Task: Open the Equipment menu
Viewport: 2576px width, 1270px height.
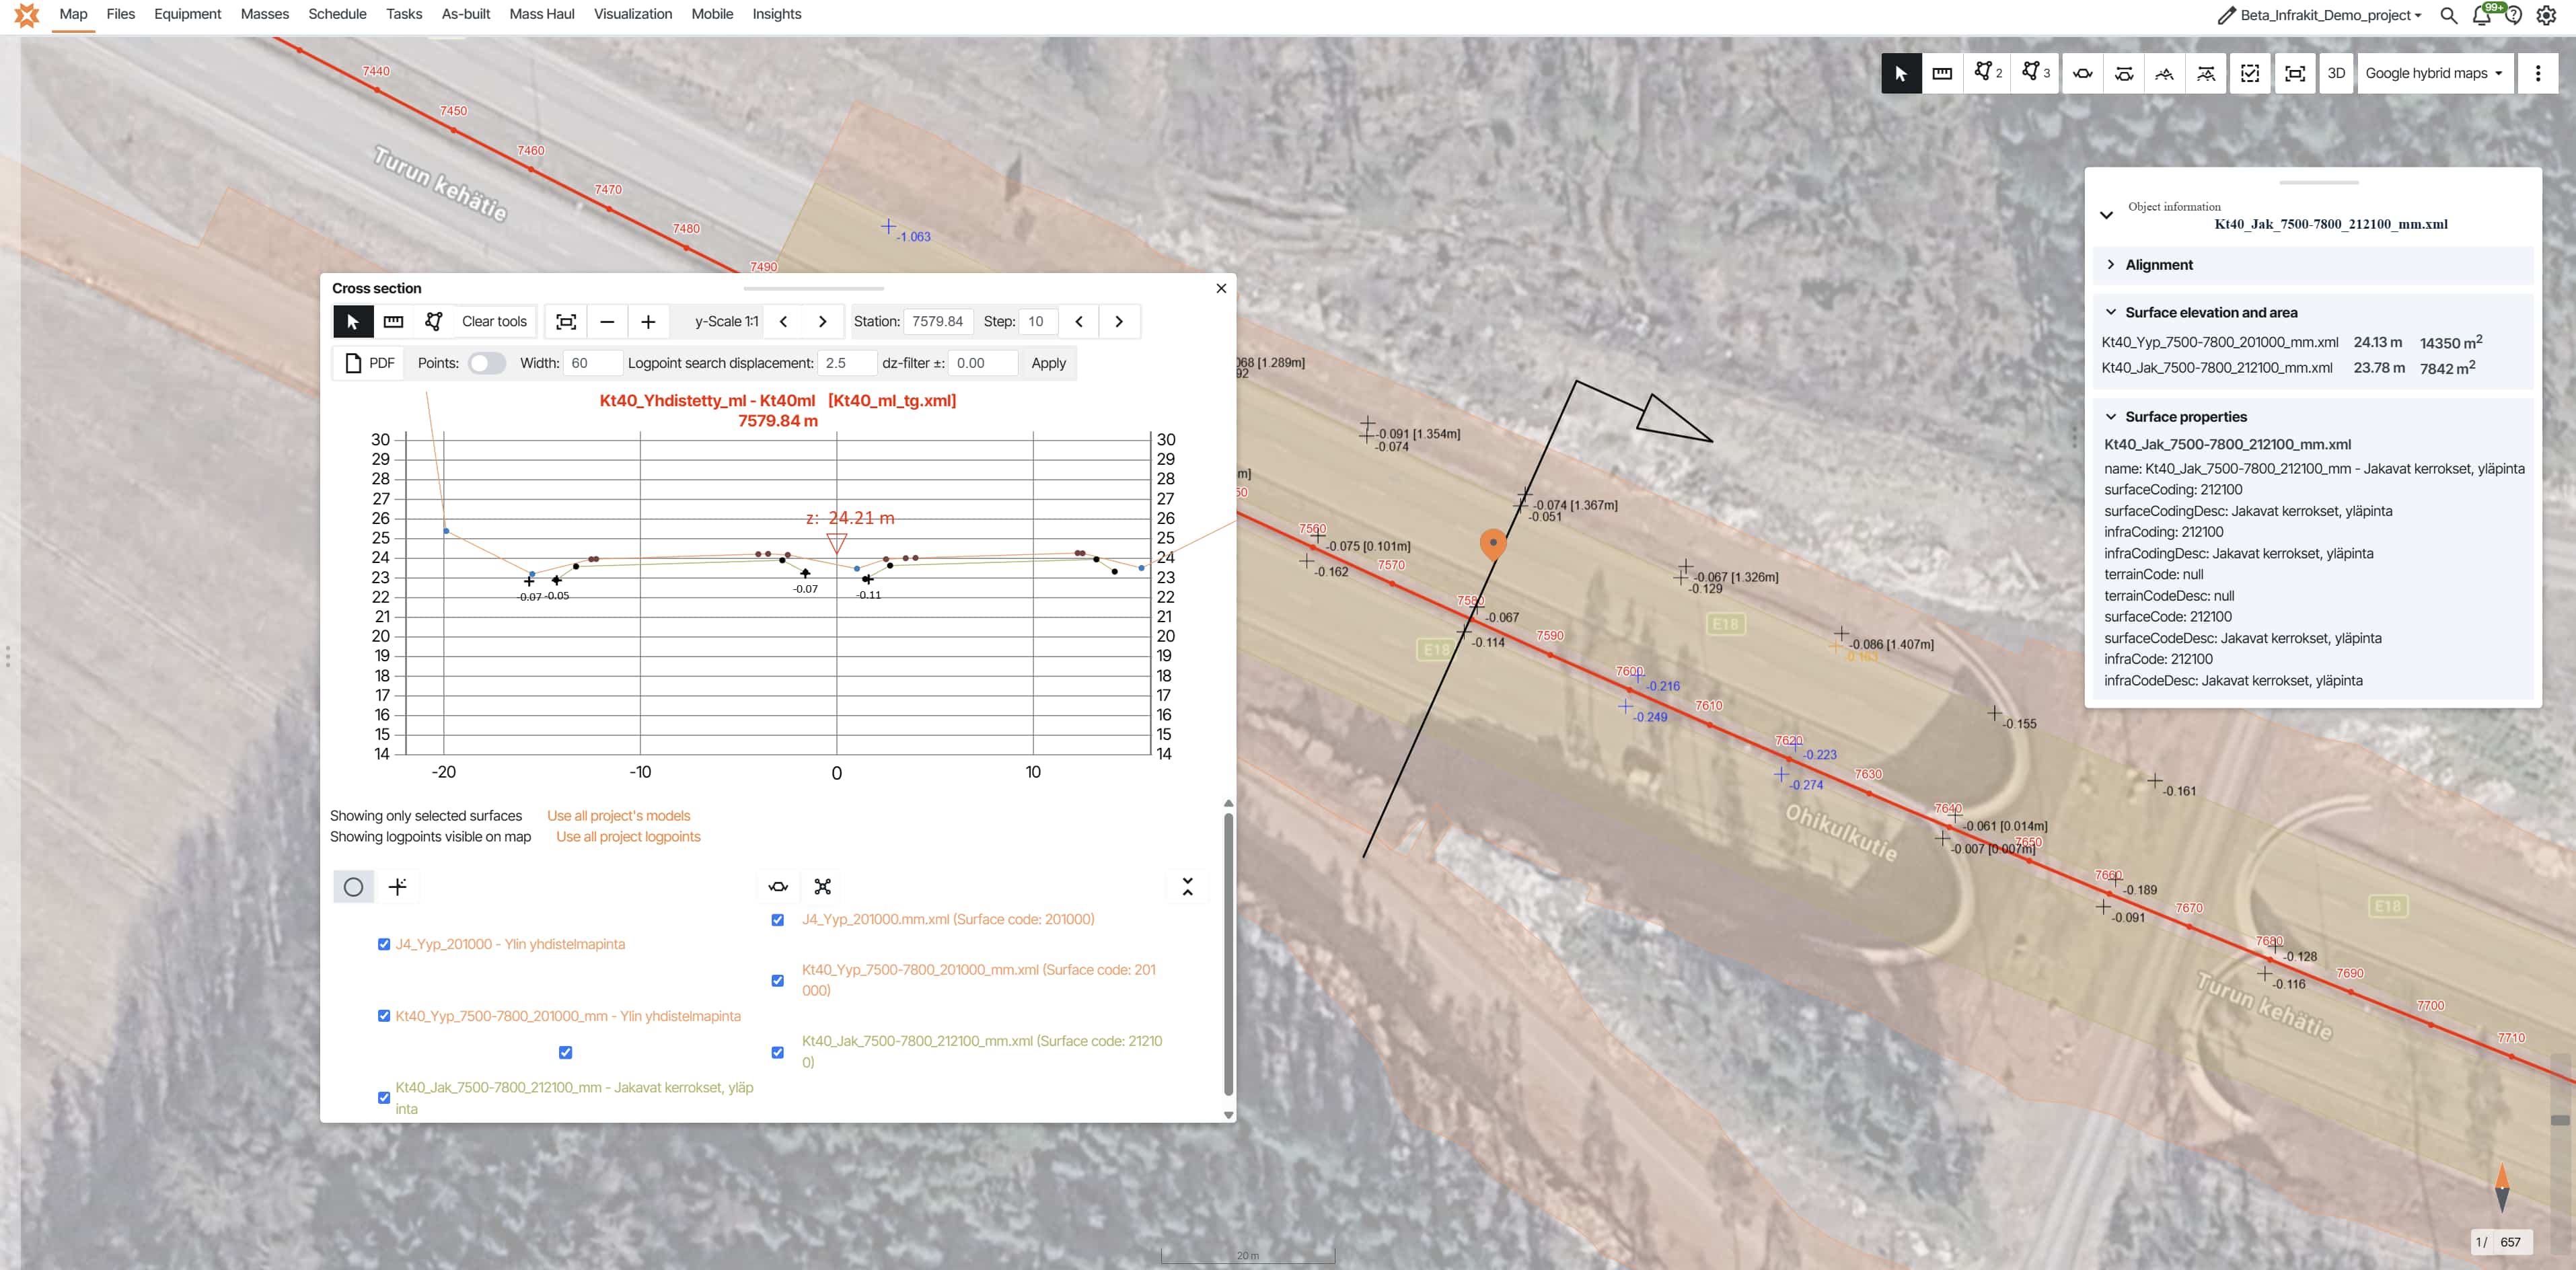Action: click(188, 14)
